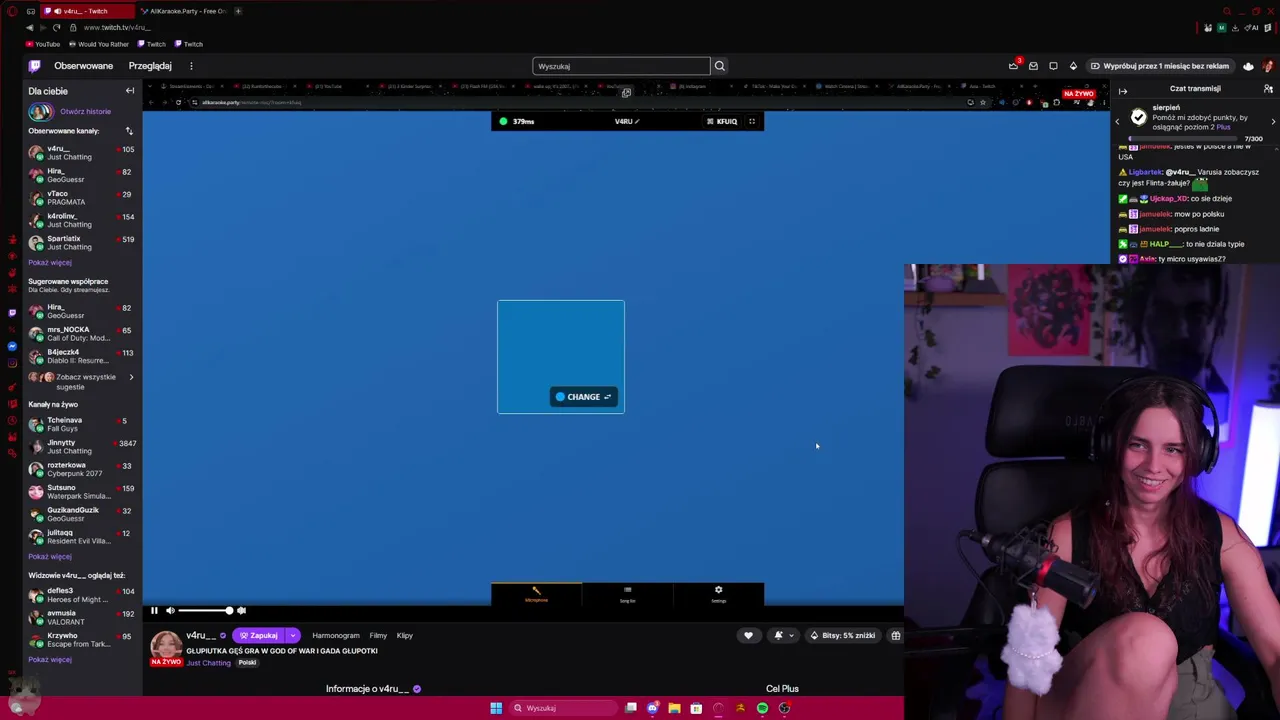Image resolution: width=1280 pixels, height=720 pixels.
Task: Open the Windows Start menu
Action: (x=496, y=708)
